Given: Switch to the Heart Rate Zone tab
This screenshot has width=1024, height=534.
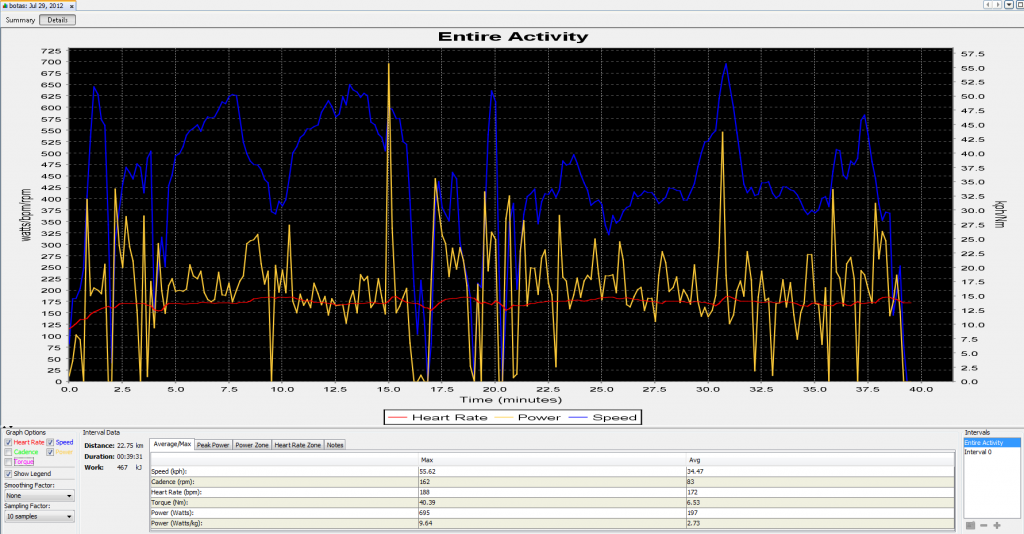Looking at the screenshot, I should click(297, 445).
